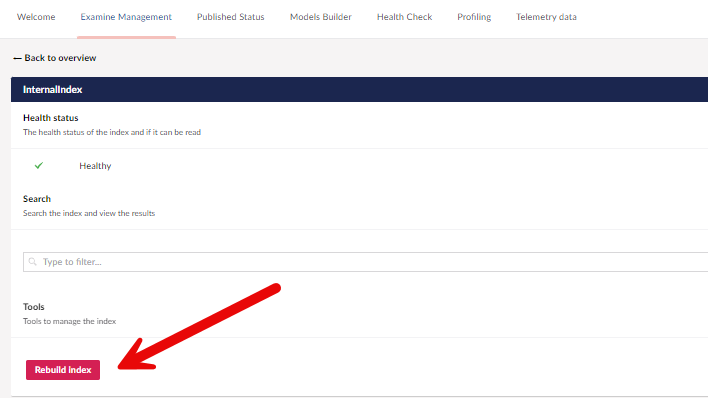Click the green Healthy checkmark icon
Image resolution: width=708 pixels, height=398 pixels.
39,165
